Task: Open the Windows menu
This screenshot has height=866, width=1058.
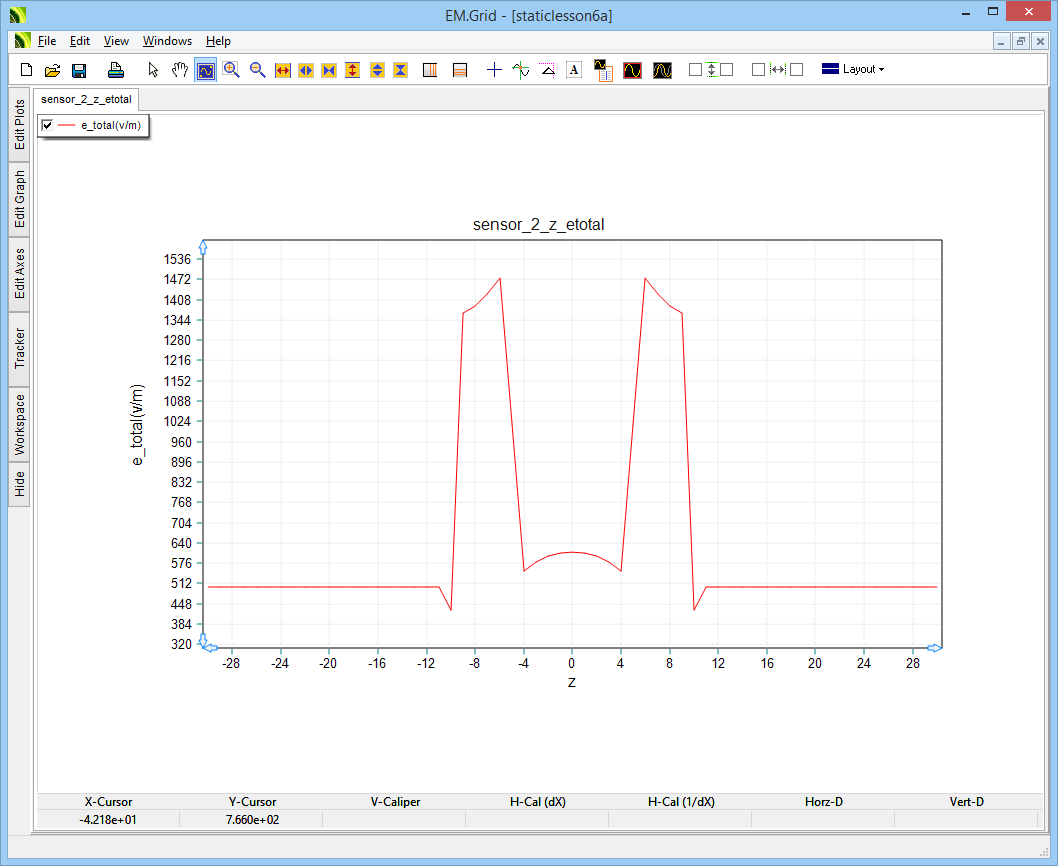Action: coord(167,41)
